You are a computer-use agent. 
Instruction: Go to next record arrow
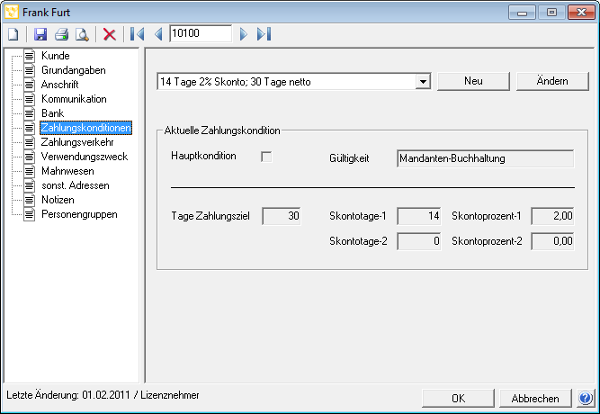click(243, 34)
